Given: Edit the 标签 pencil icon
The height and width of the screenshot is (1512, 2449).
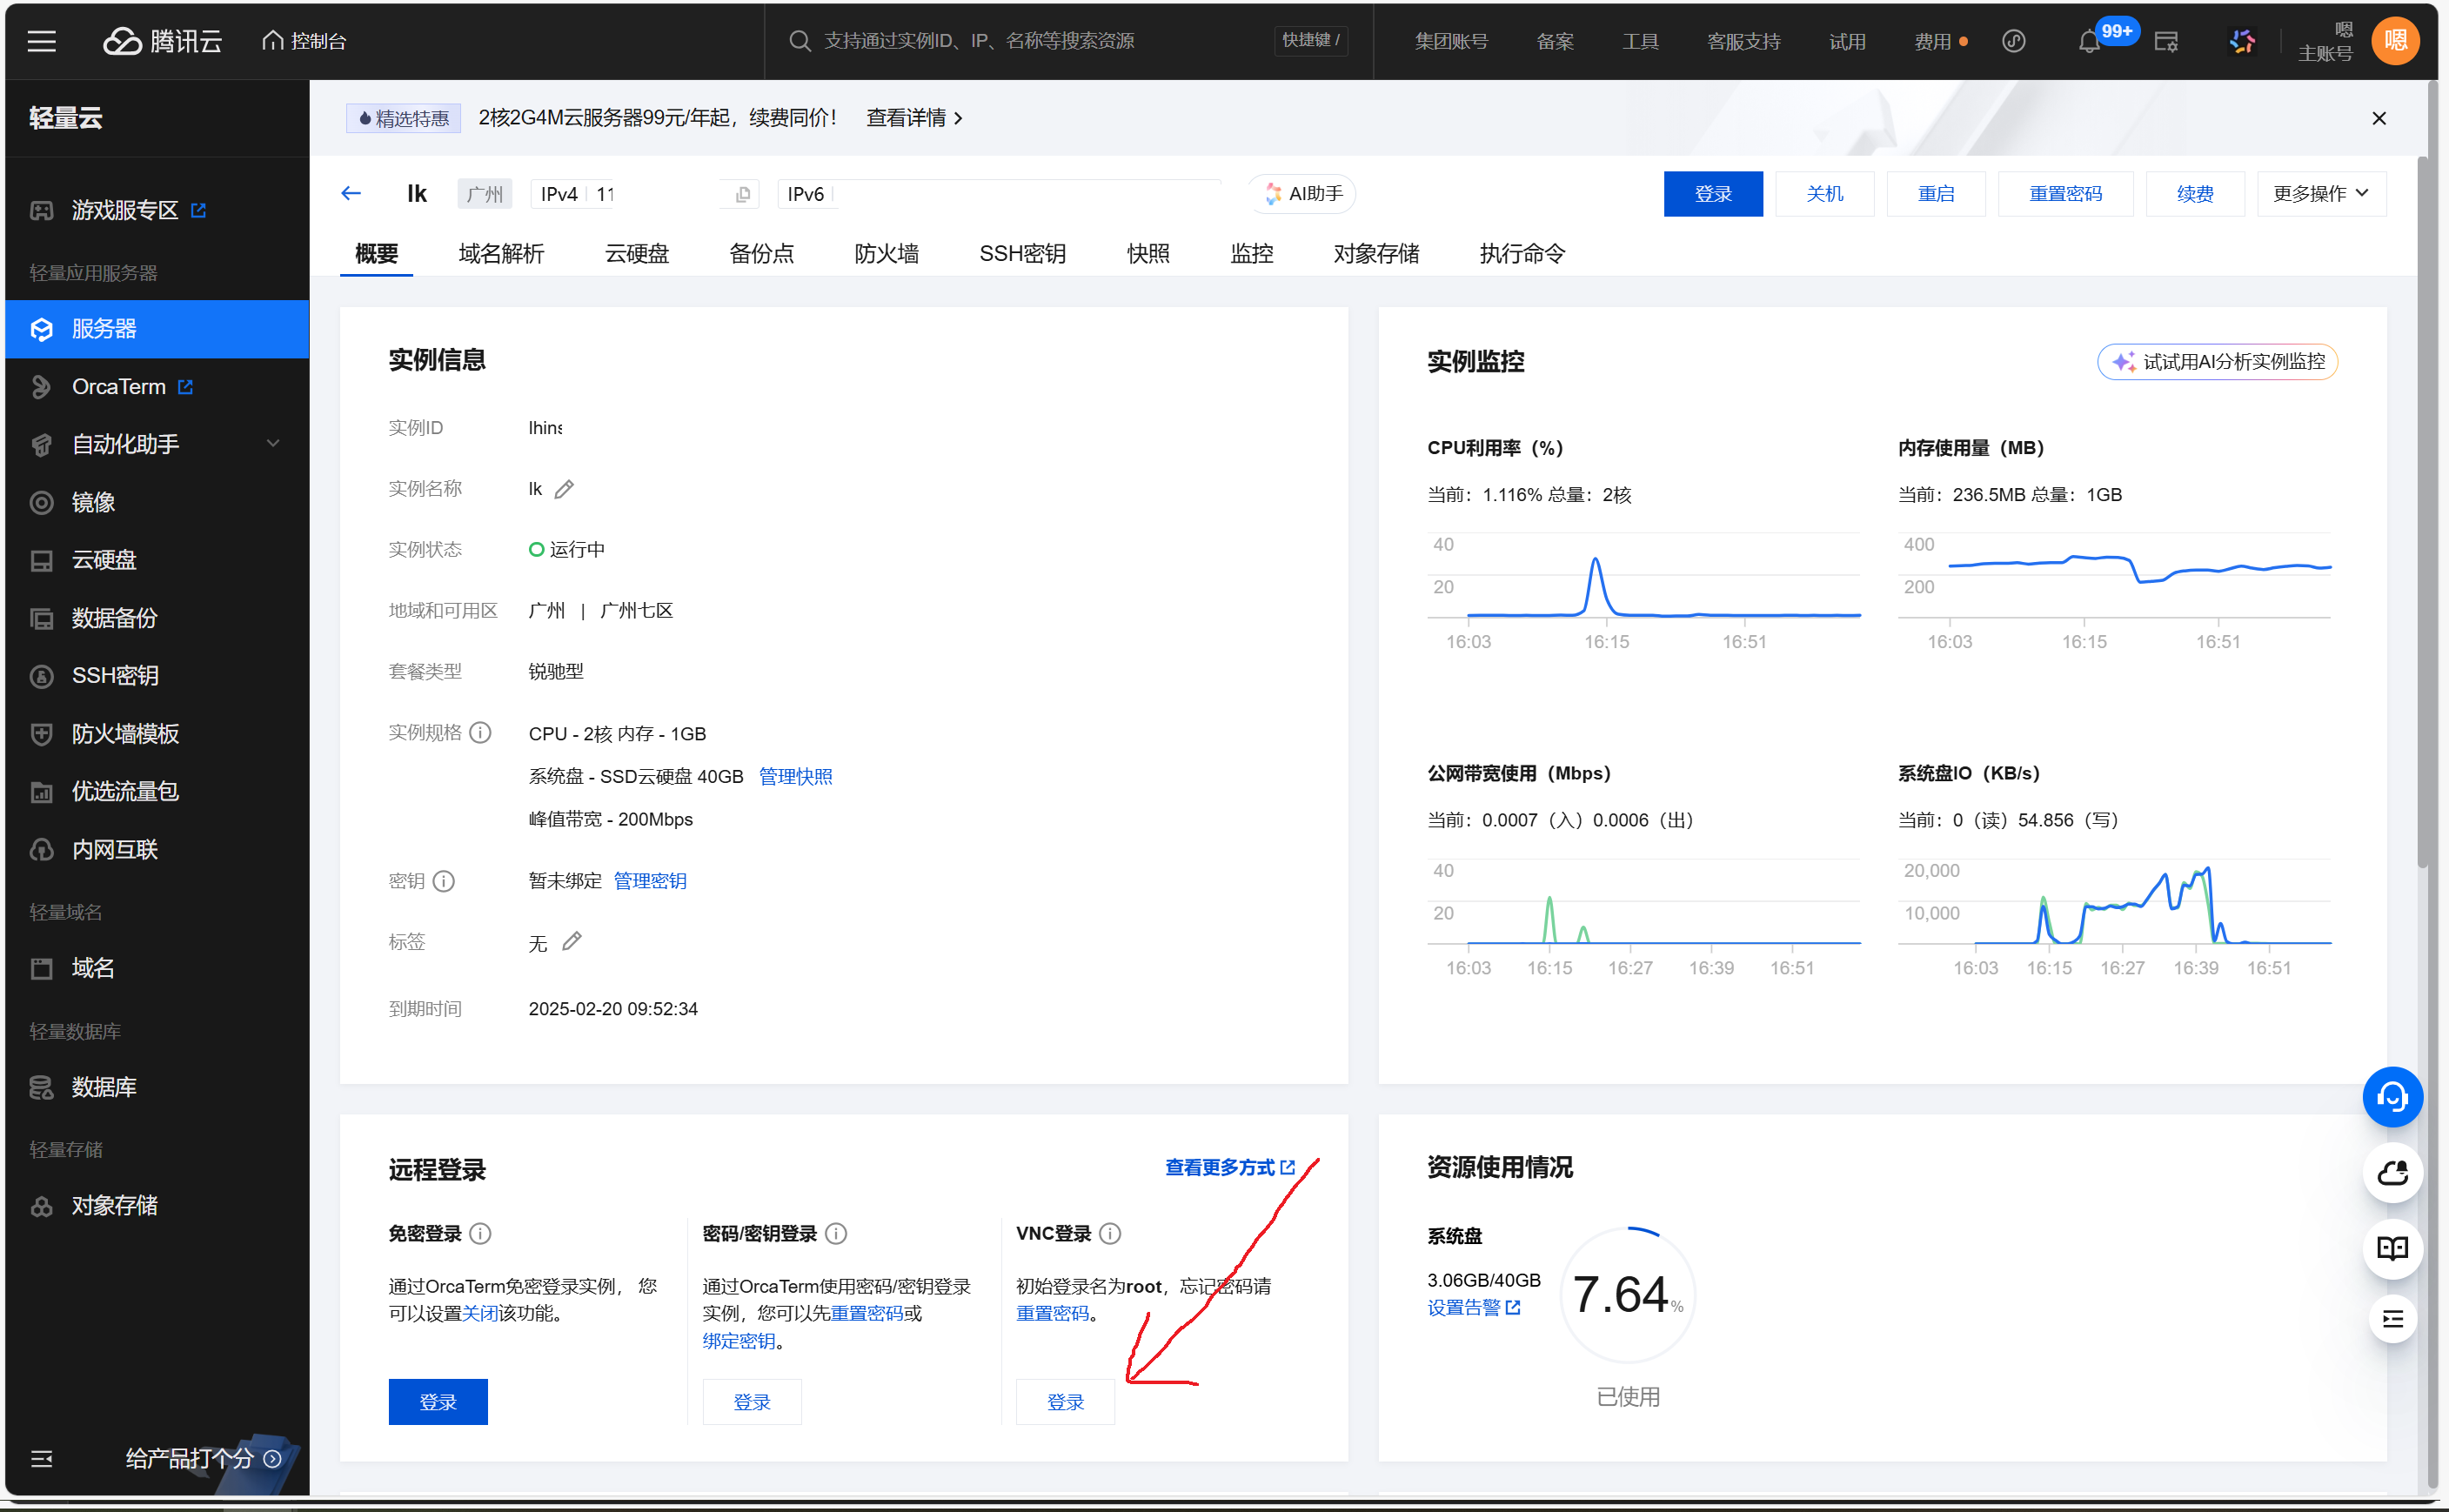Looking at the screenshot, I should pyautogui.click(x=572, y=942).
